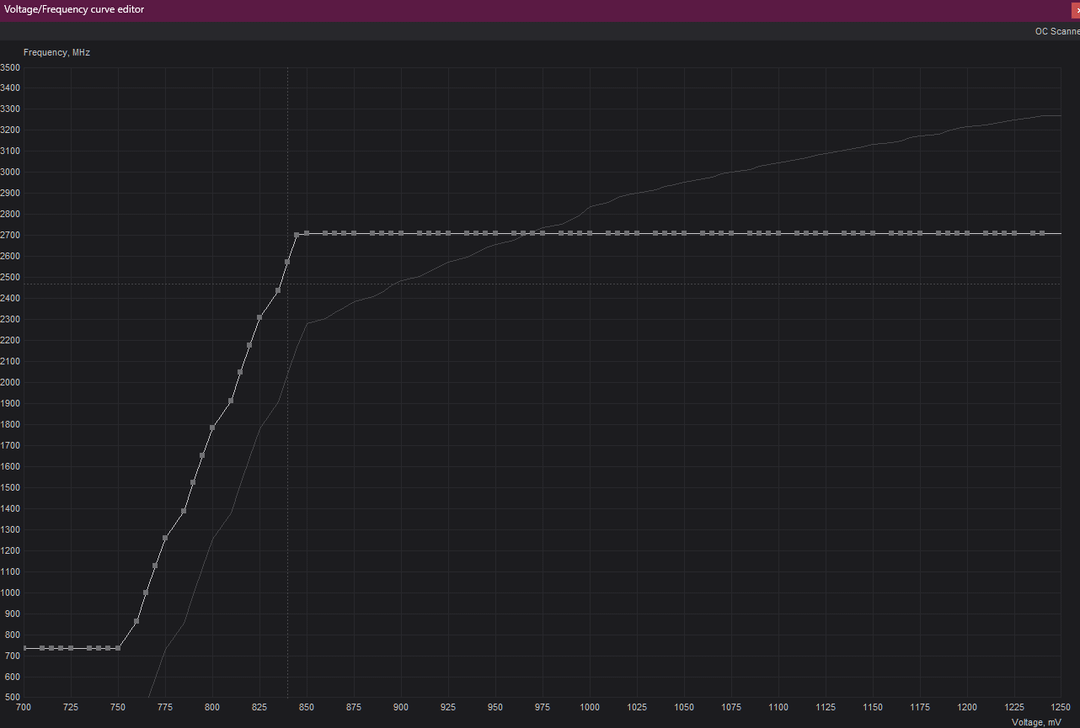Viewport: 1080px width, 728px height.
Task: Select the 850 mV point on the 2700 MHz plateau
Action: (306, 233)
